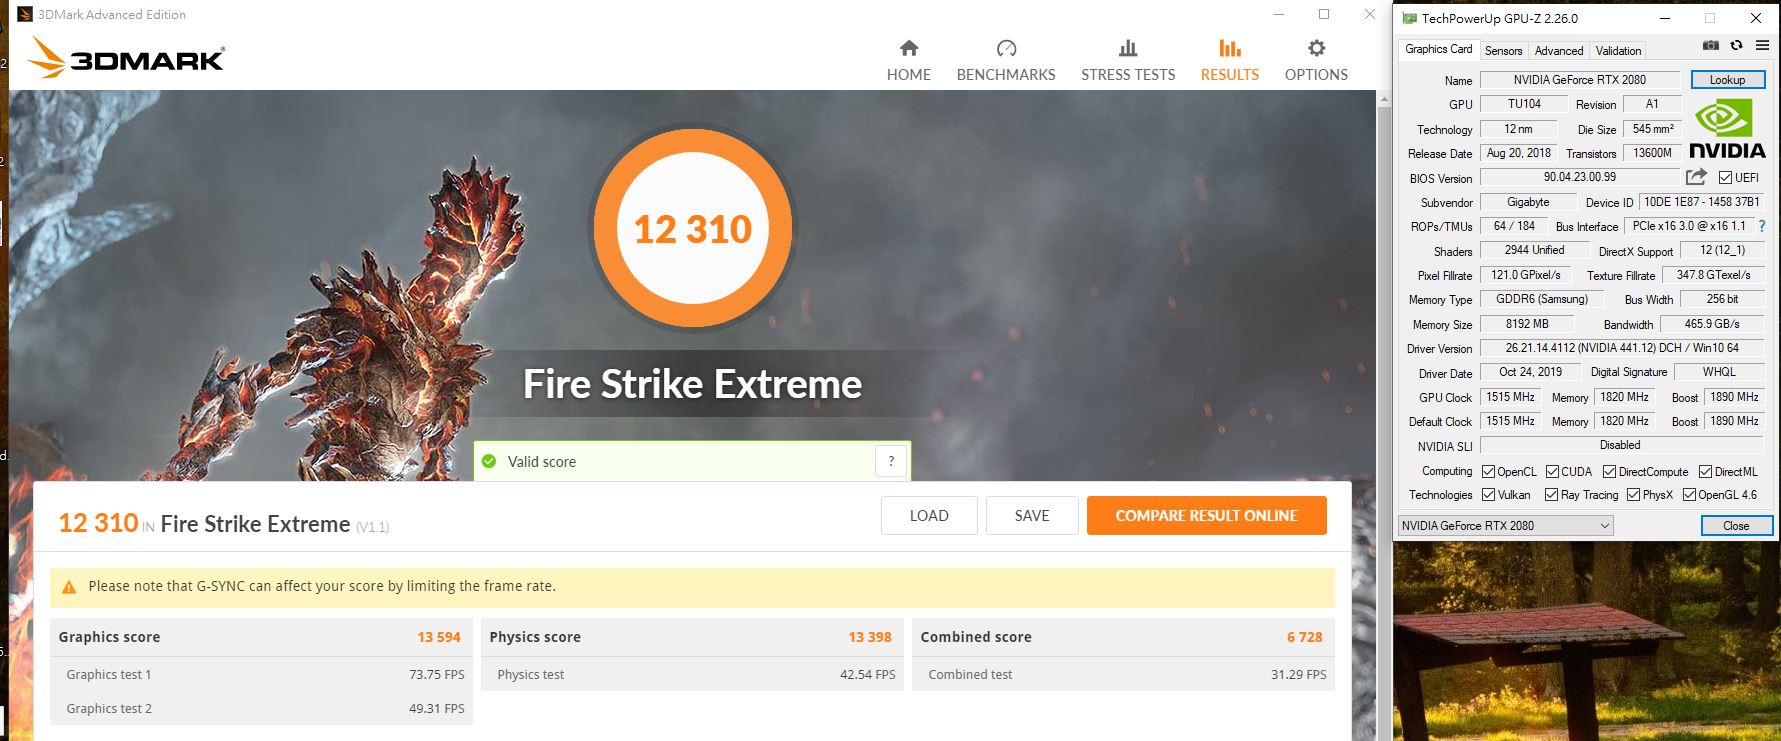Click the GPU Clock 1515 MHz field
The height and width of the screenshot is (741, 1781).
[x=1510, y=397]
